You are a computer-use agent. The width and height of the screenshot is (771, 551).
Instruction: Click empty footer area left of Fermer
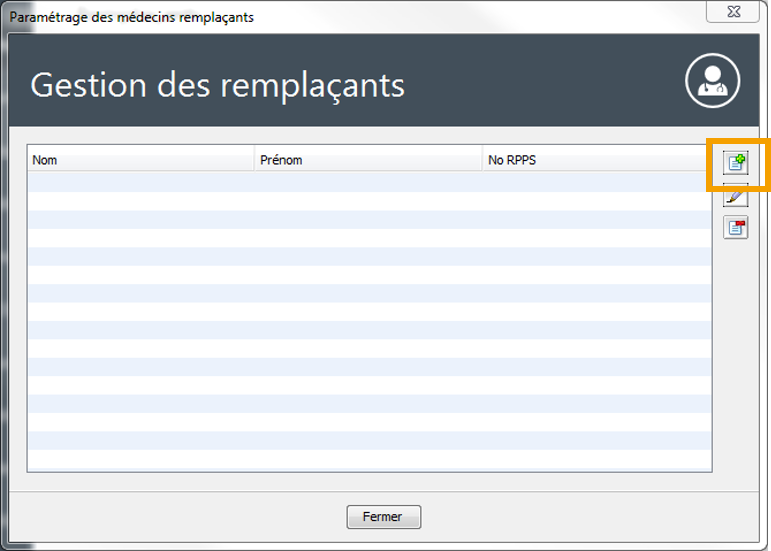tap(180, 517)
